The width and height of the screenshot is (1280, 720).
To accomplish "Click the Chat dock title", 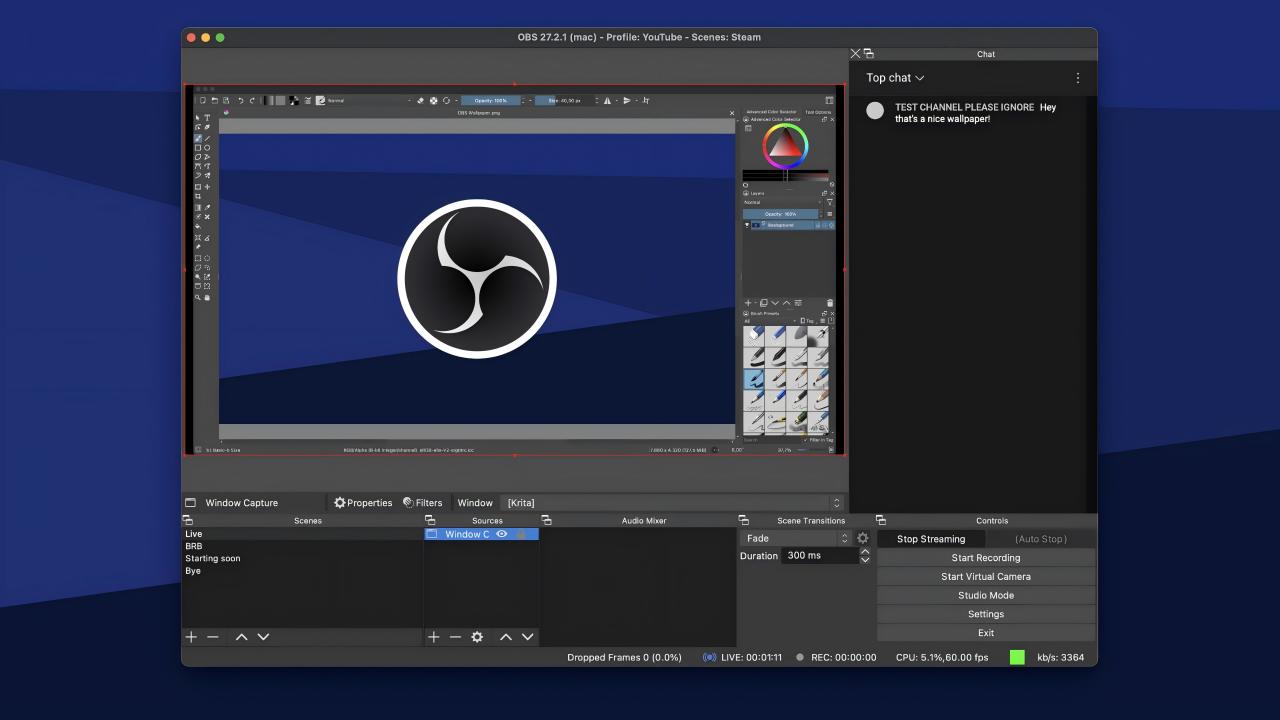I will tap(986, 54).
